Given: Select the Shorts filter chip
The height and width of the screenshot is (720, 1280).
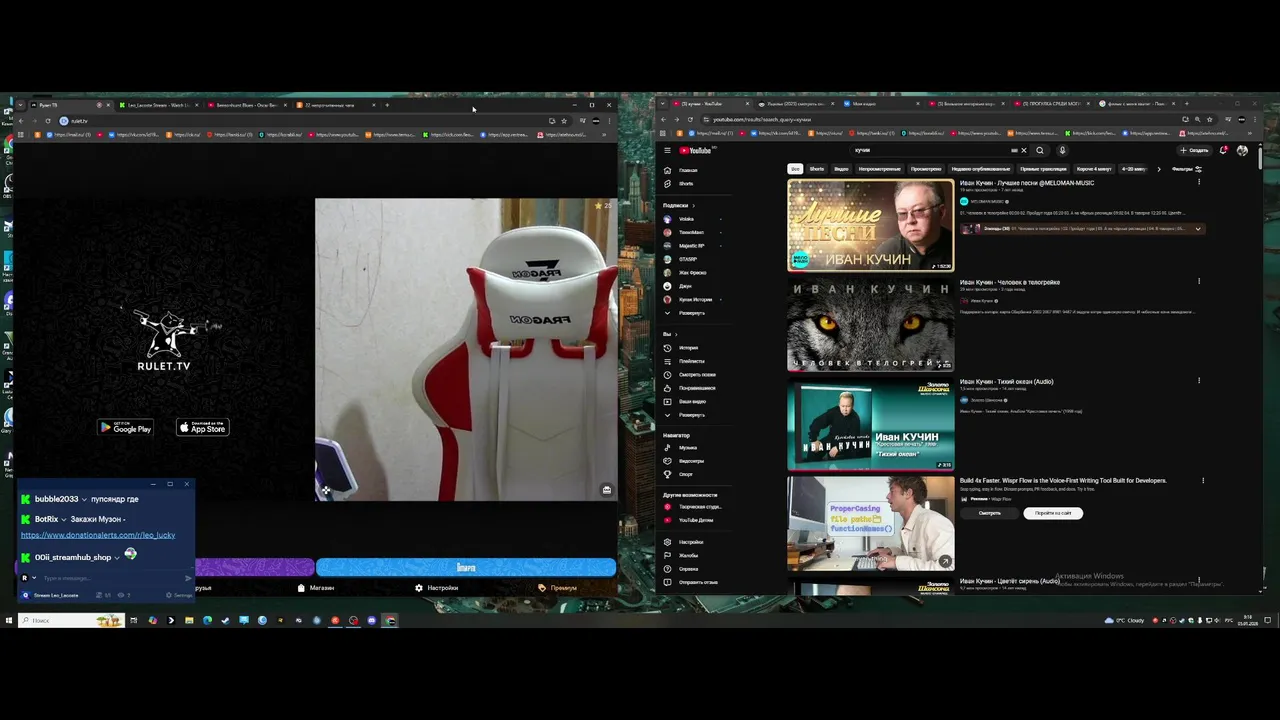Looking at the screenshot, I should (817, 169).
